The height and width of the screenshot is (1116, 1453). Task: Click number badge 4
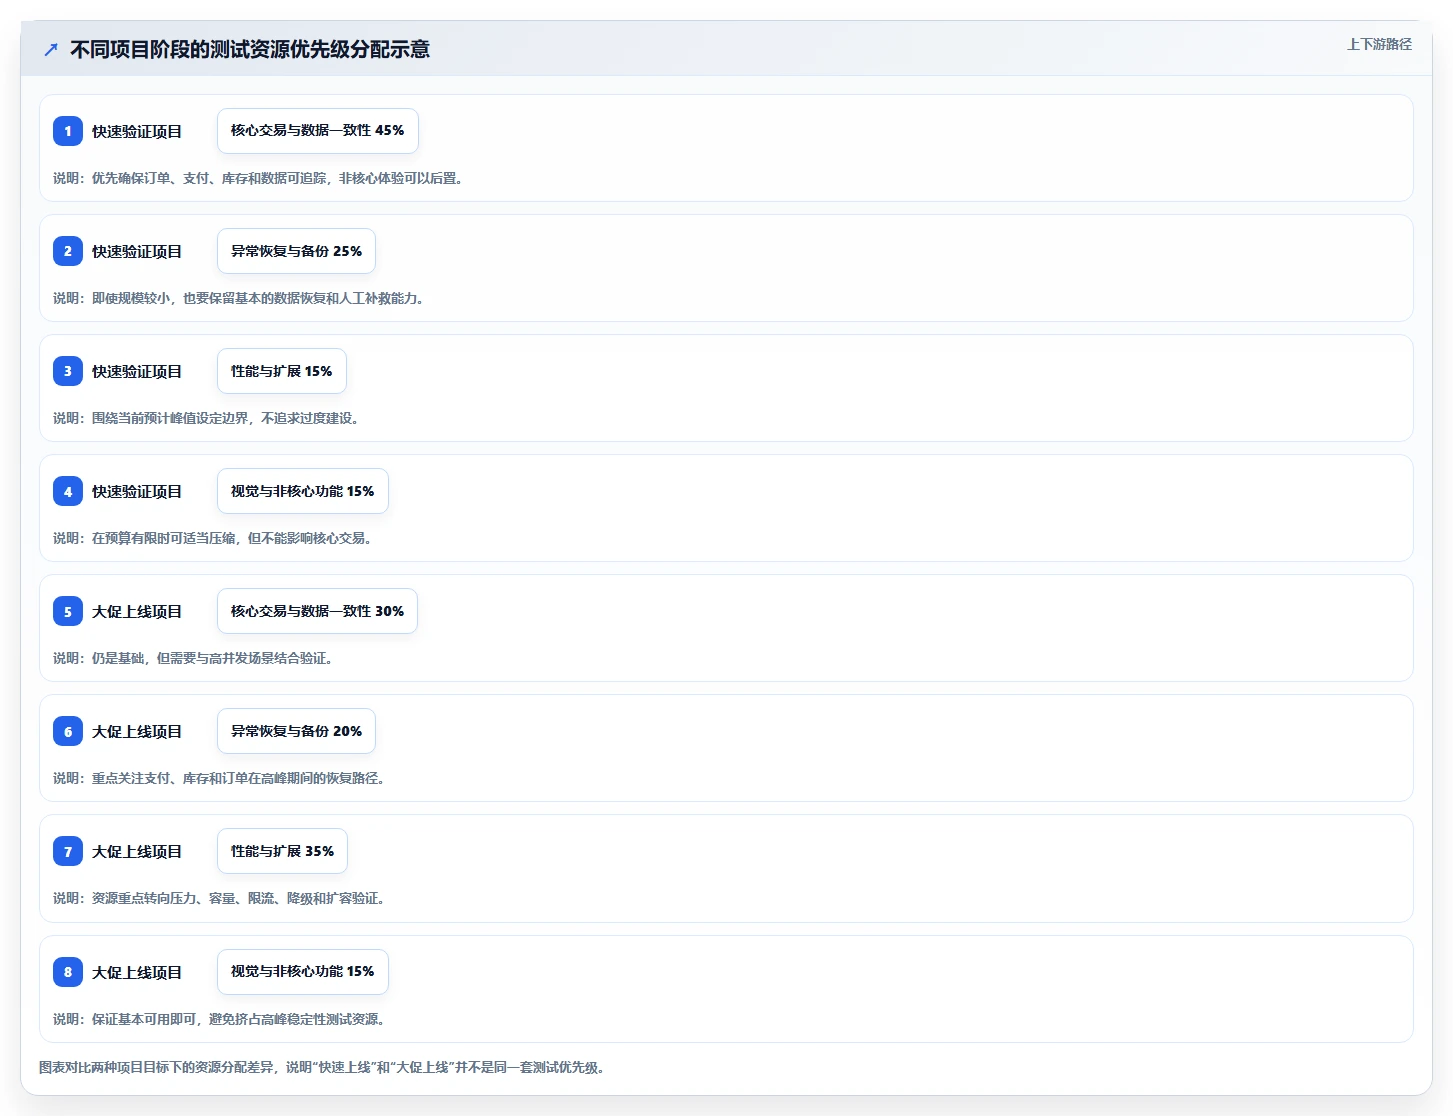pyautogui.click(x=68, y=491)
